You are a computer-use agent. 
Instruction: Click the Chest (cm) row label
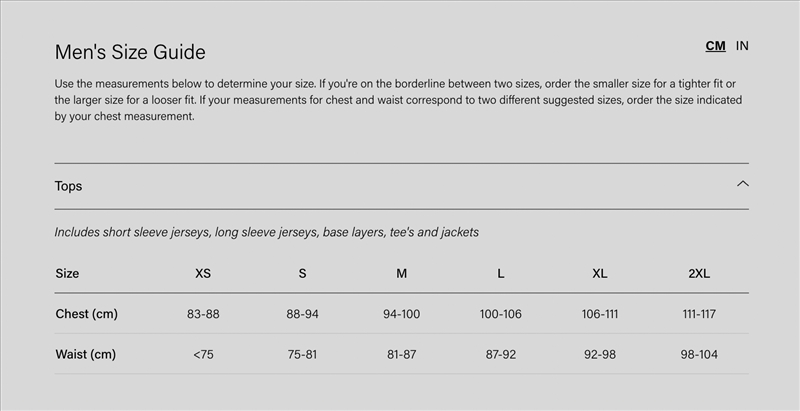pyautogui.click(x=86, y=314)
